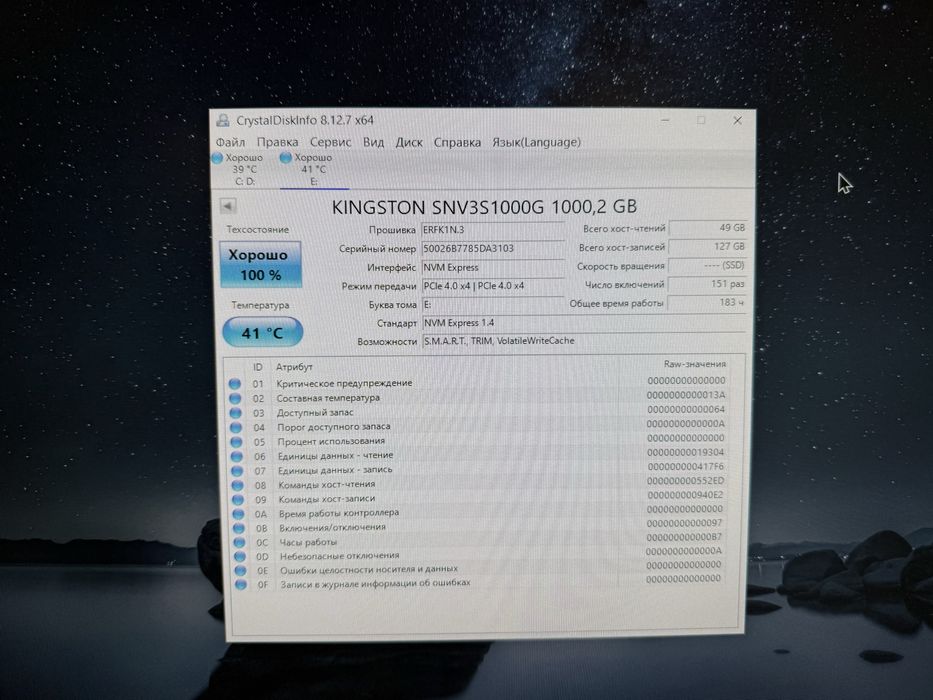Click the Стандарт field NVM Express 1.4

(583, 323)
